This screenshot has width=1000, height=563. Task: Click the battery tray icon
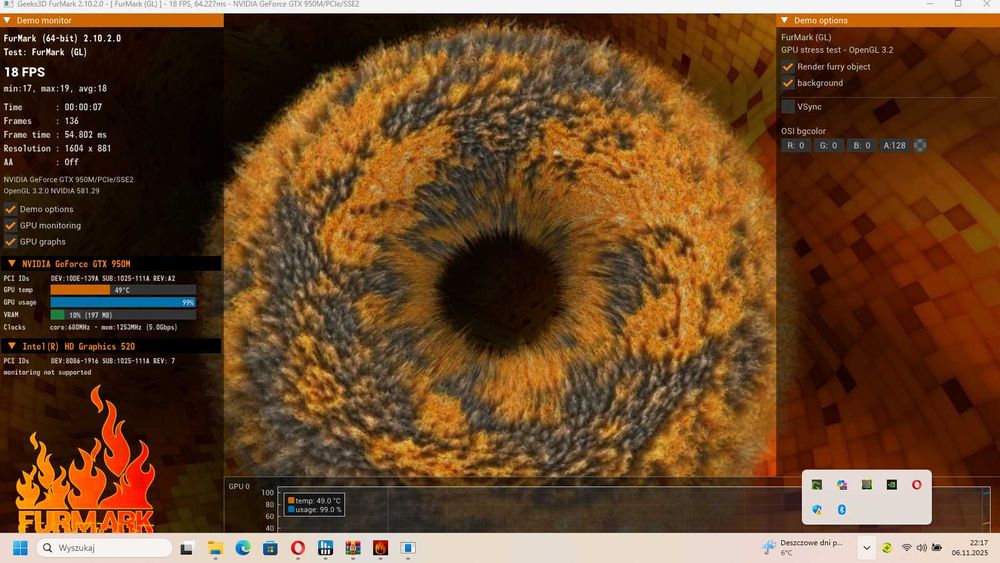[x=937, y=548]
